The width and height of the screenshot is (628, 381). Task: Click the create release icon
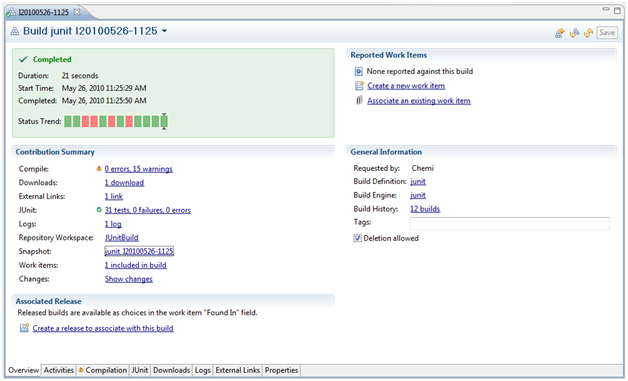pyautogui.click(x=24, y=328)
